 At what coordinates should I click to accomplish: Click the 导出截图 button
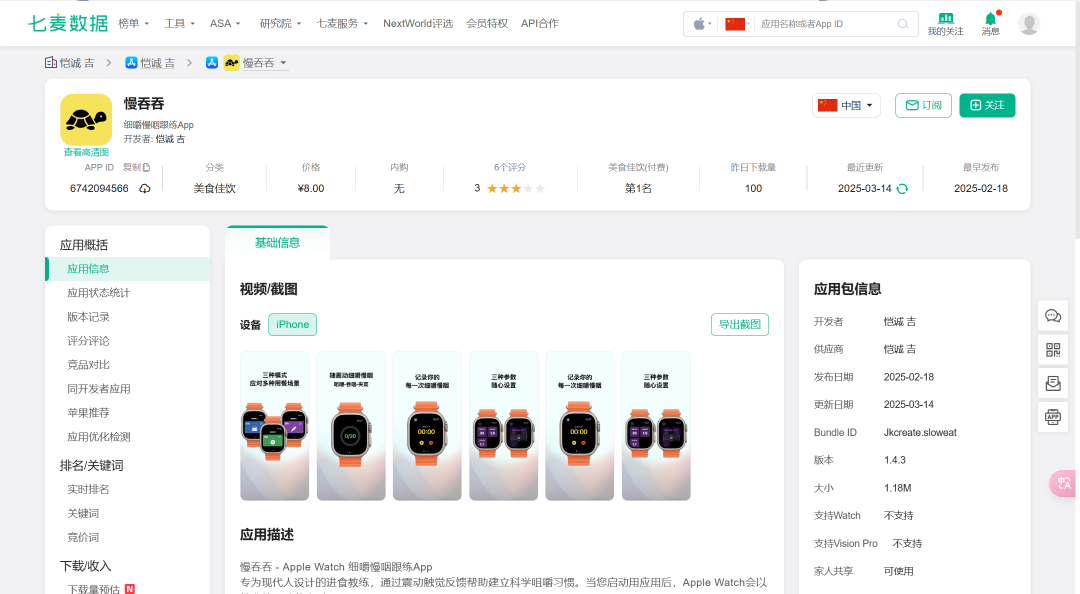click(x=740, y=325)
